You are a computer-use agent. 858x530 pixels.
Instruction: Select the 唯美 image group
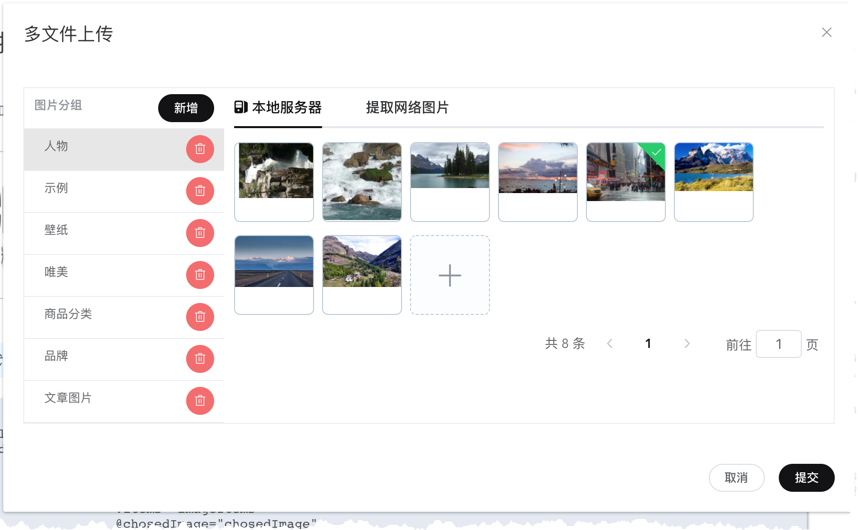[124, 275]
